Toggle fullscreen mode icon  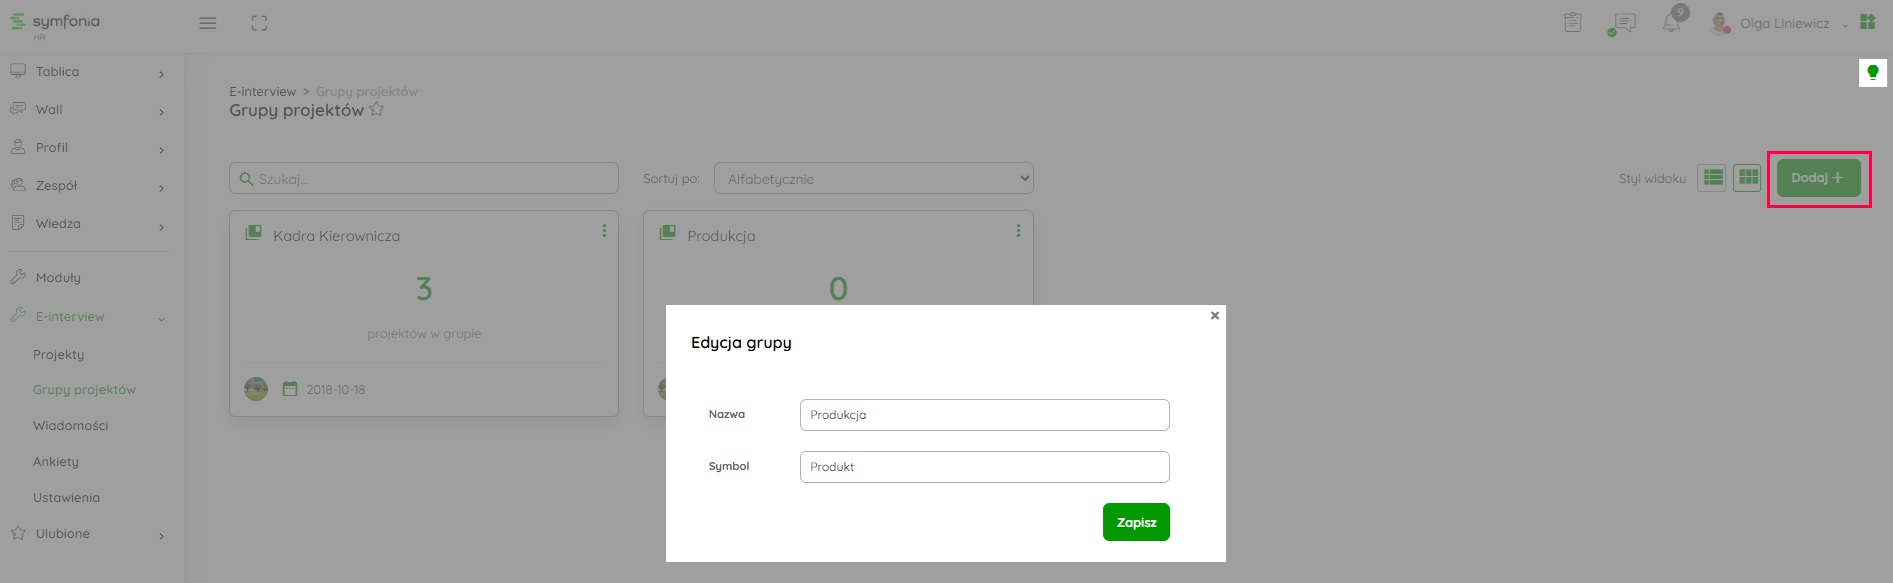click(259, 23)
